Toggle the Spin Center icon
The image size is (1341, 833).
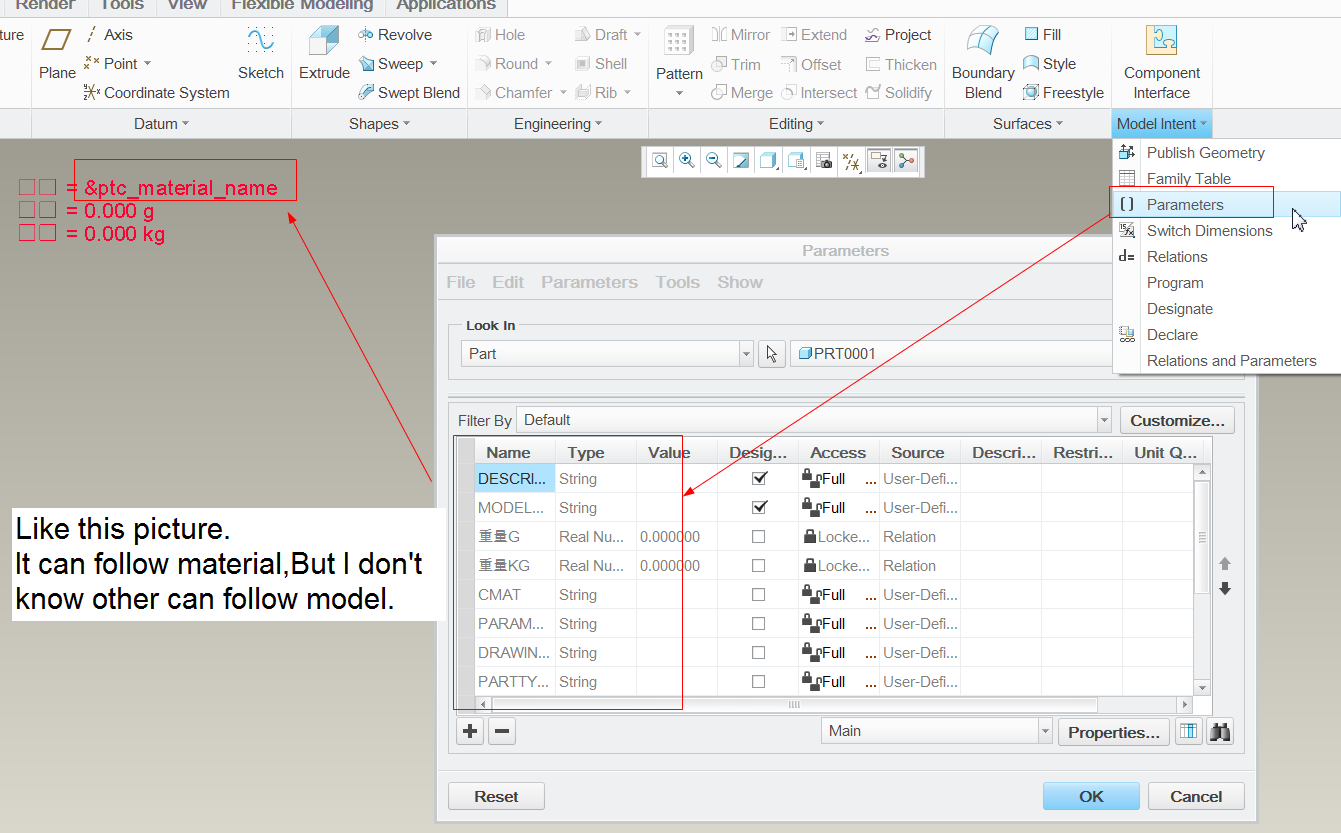pyautogui.click(x=906, y=161)
